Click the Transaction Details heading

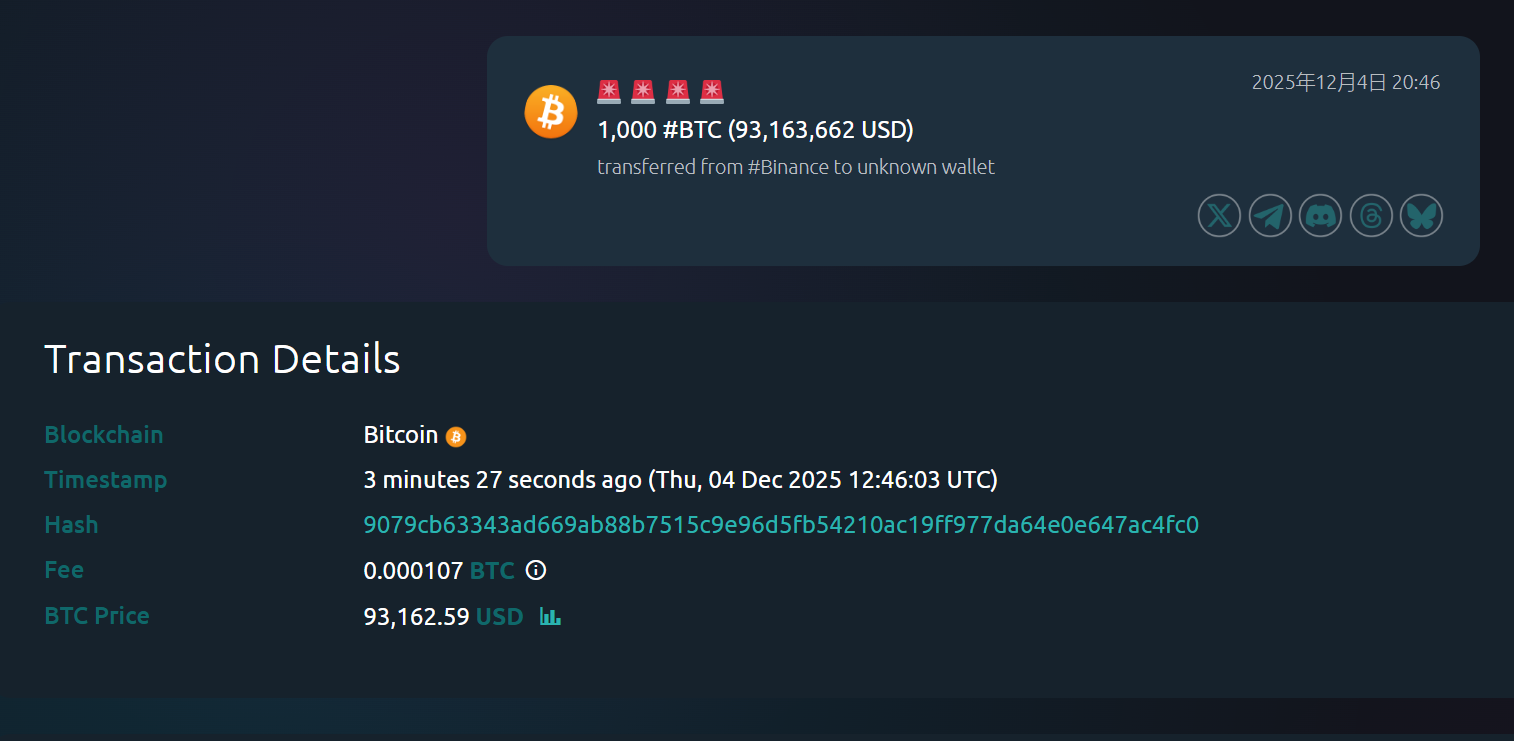click(222, 359)
